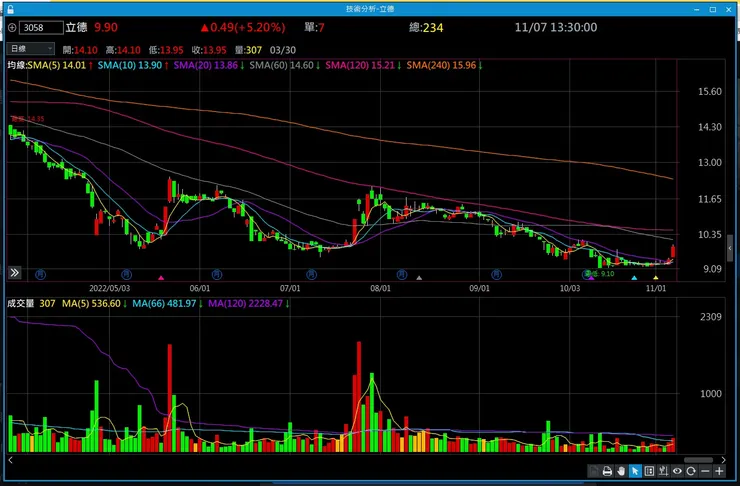Image resolution: width=740 pixels, height=486 pixels.
Task: Click the 月 circle marker nearest 06/01
Action: click(x=217, y=274)
